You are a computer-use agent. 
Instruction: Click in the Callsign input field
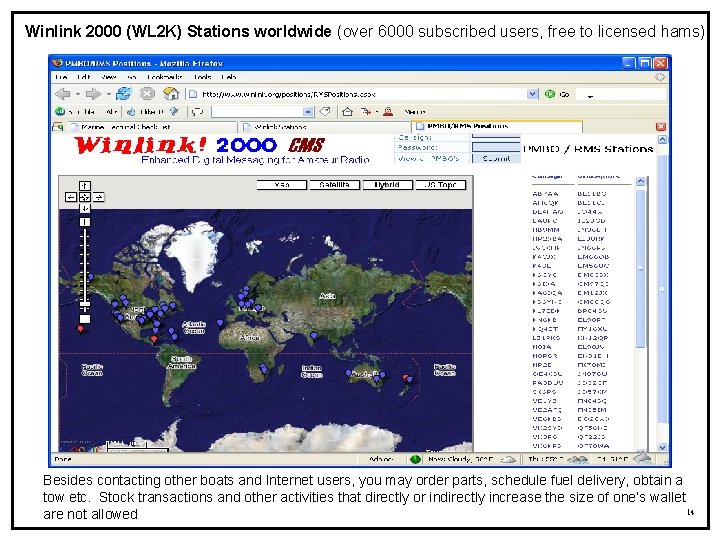[496, 137]
